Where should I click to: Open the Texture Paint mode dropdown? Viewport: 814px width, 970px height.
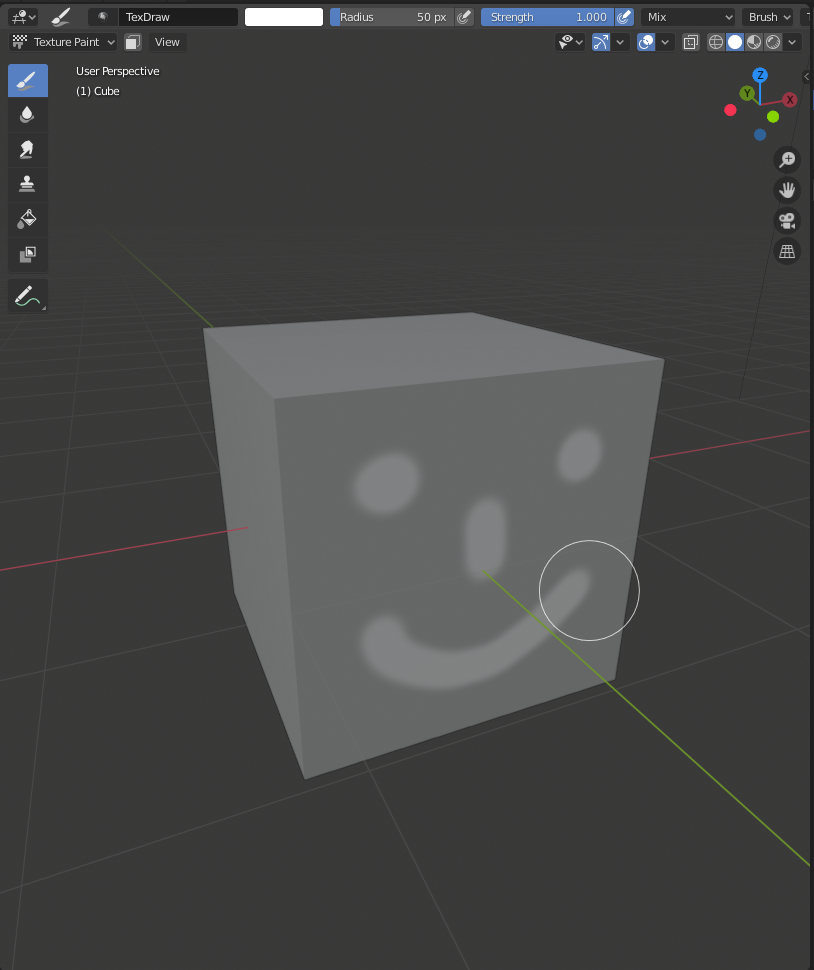tap(64, 42)
